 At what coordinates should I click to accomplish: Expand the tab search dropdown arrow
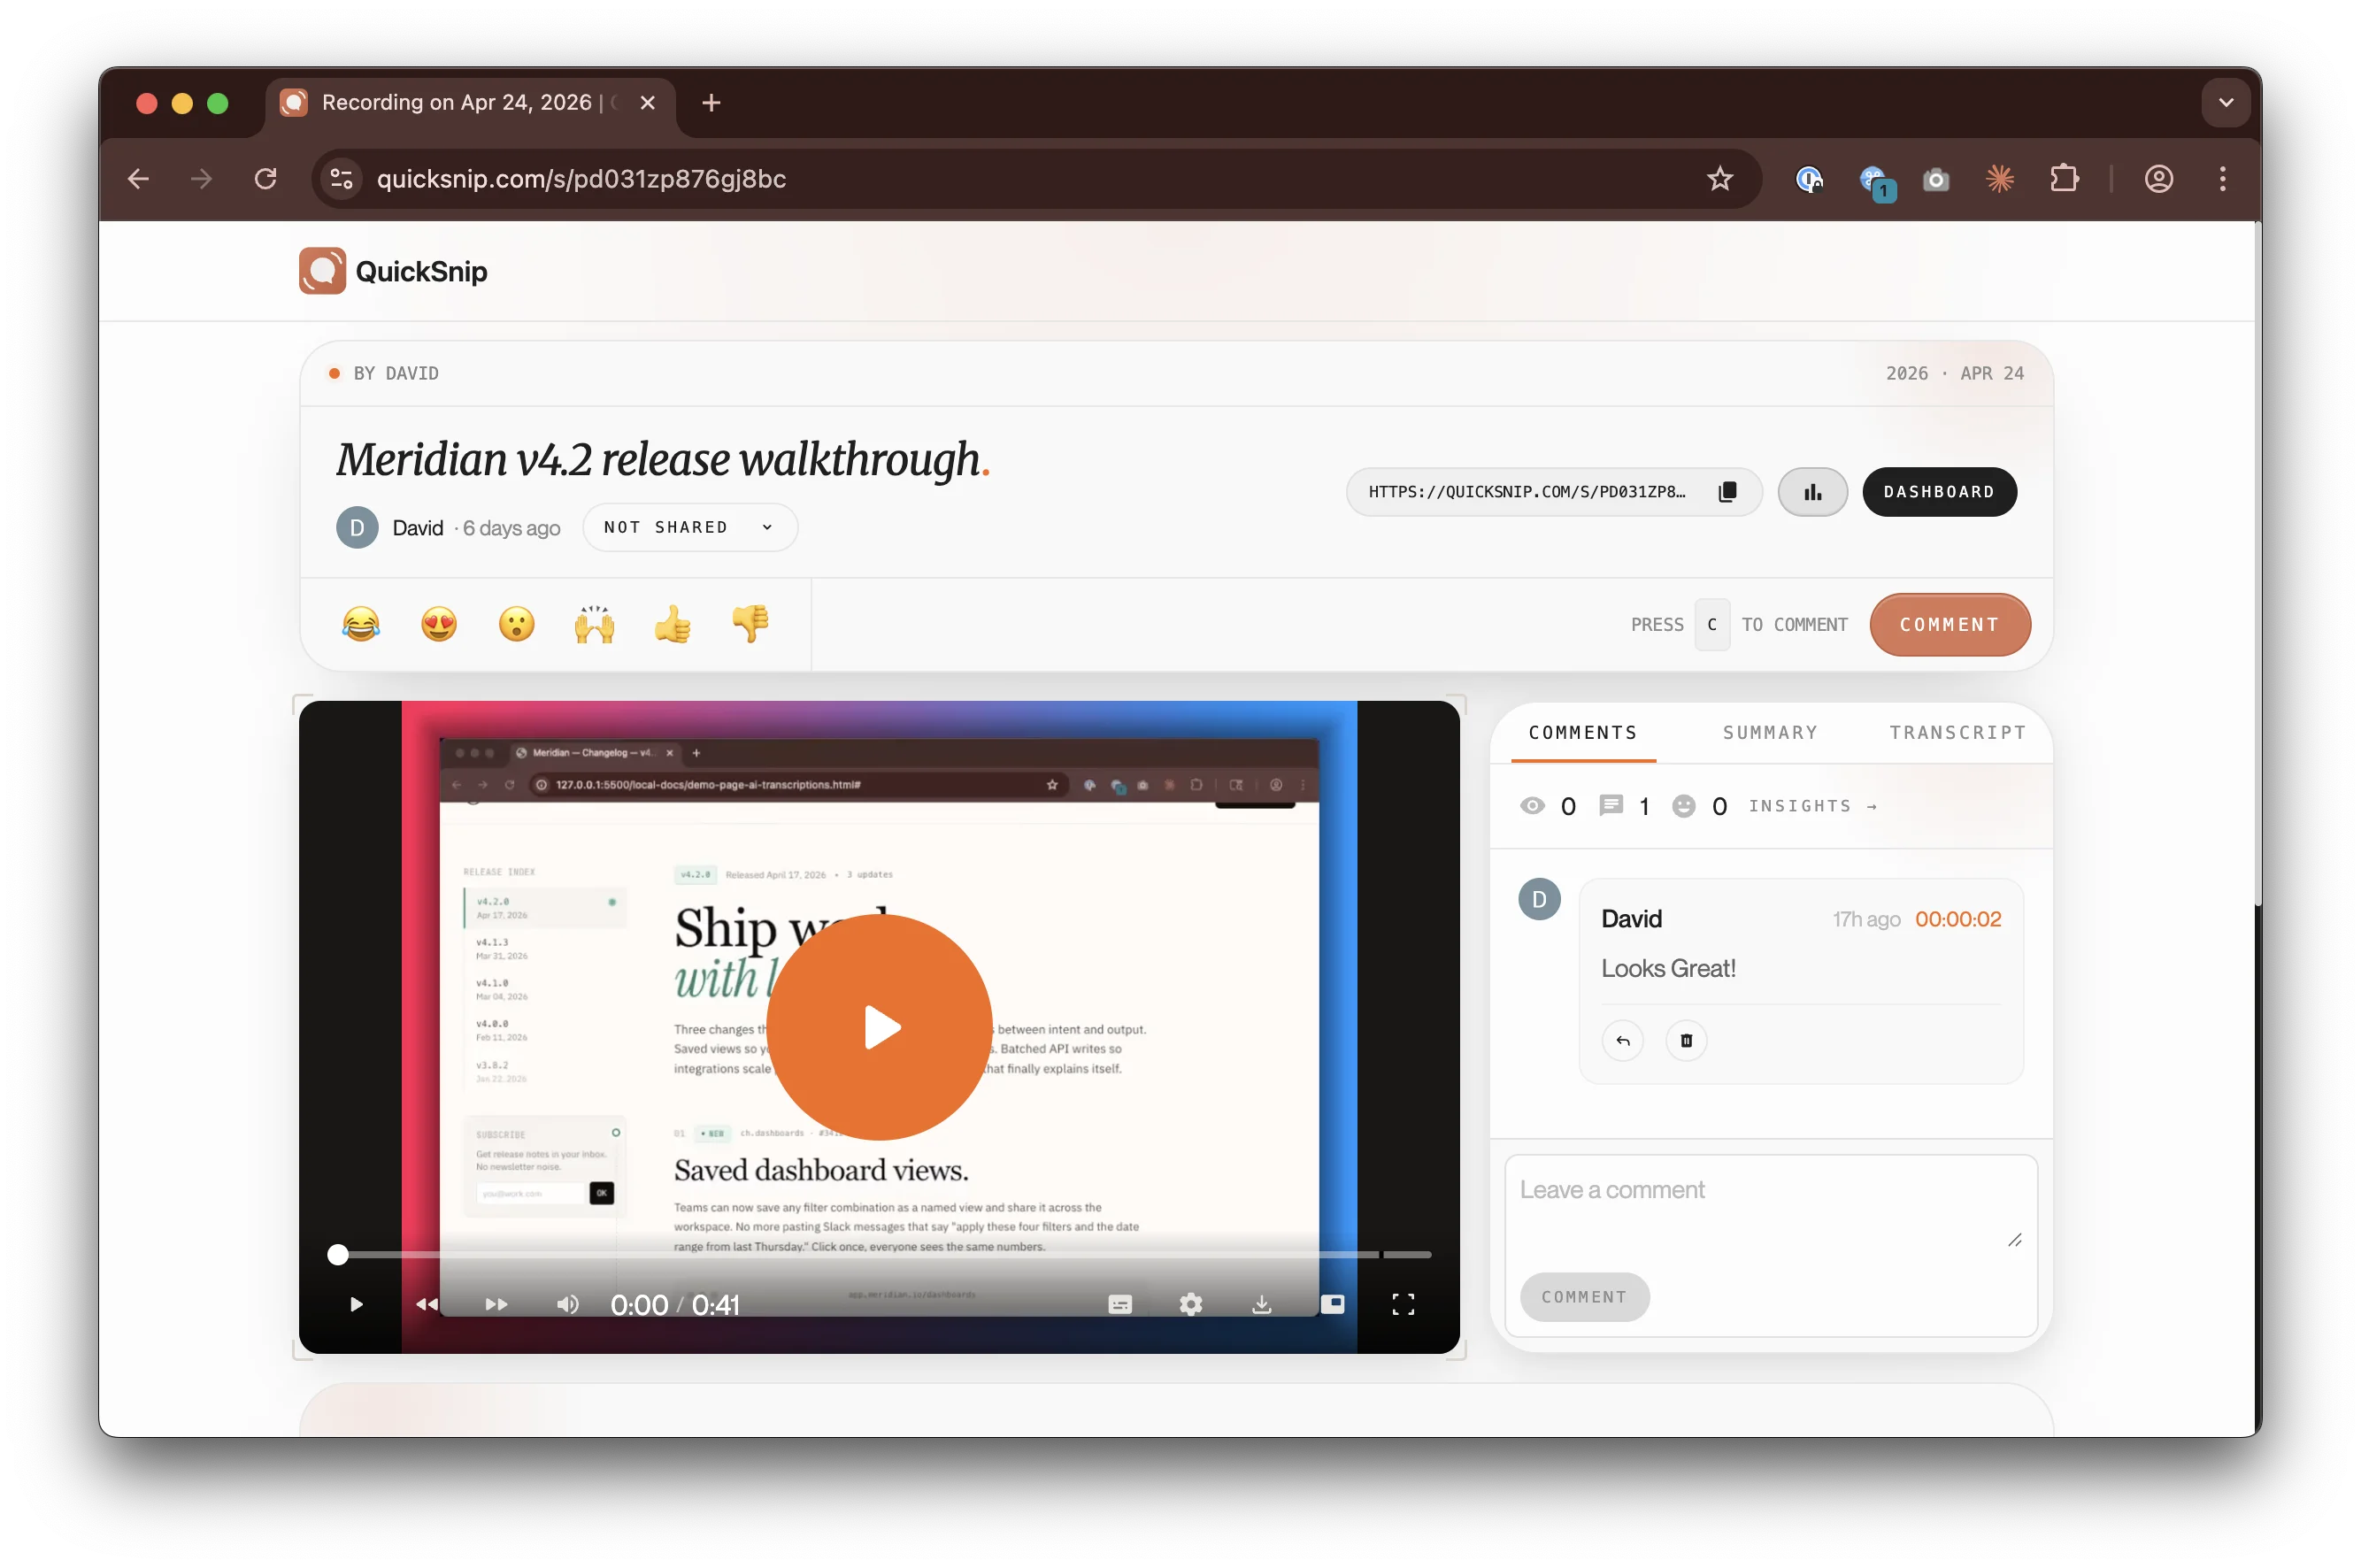click(2226, 103)
